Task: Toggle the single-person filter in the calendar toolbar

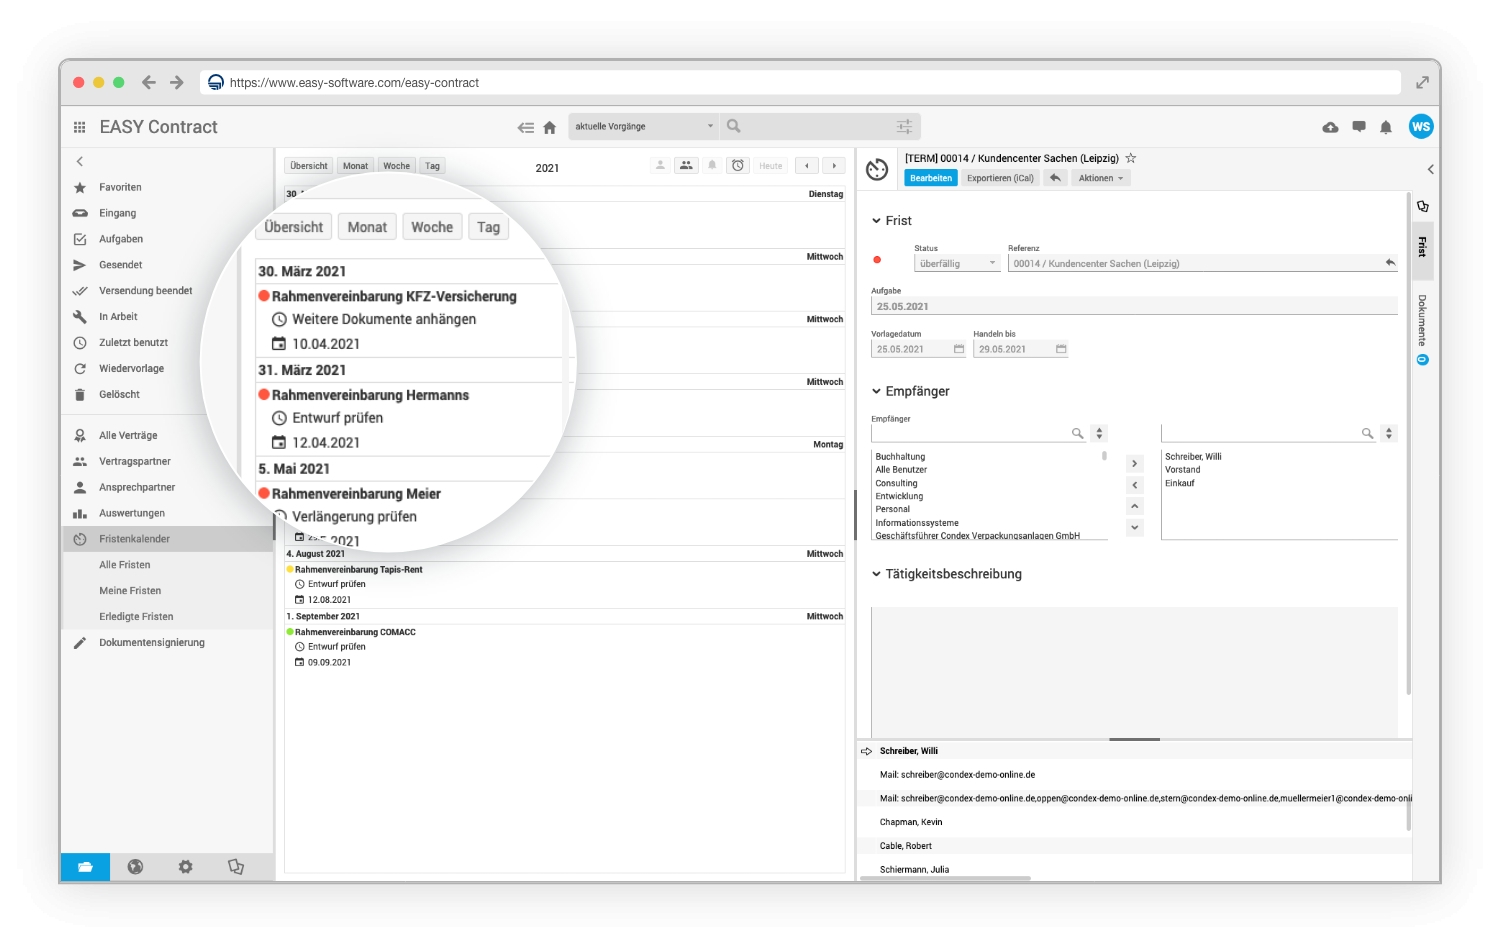Action: point(660,166)
